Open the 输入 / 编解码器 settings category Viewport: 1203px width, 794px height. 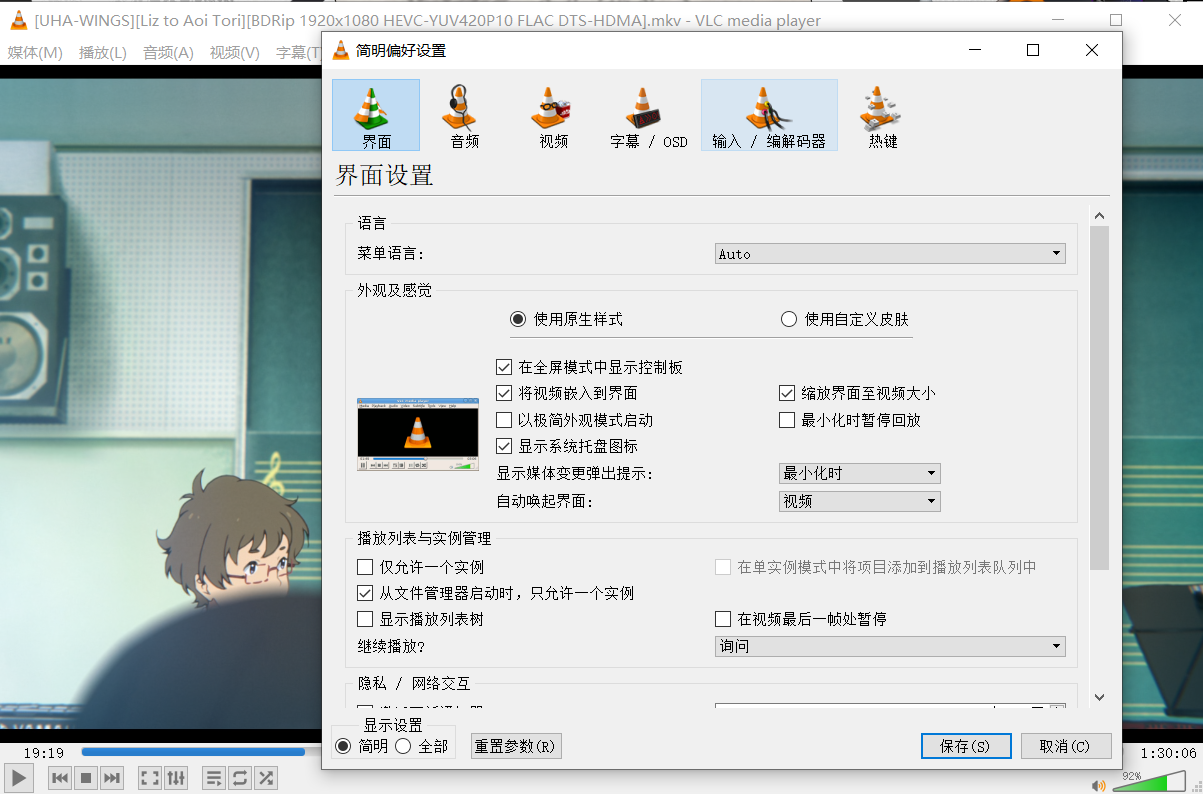click(x=769, y=116)
